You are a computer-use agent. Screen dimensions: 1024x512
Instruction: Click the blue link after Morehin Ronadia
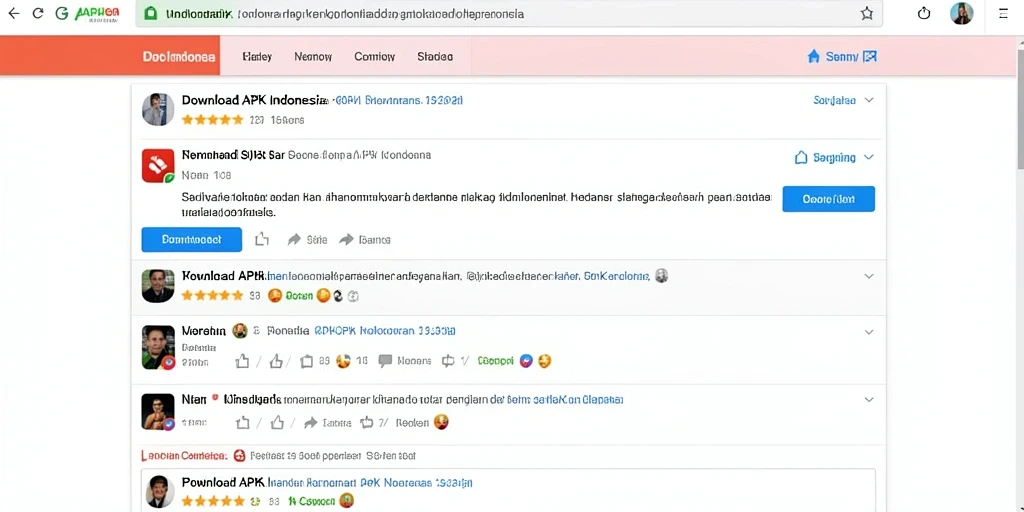click(385, 331)
